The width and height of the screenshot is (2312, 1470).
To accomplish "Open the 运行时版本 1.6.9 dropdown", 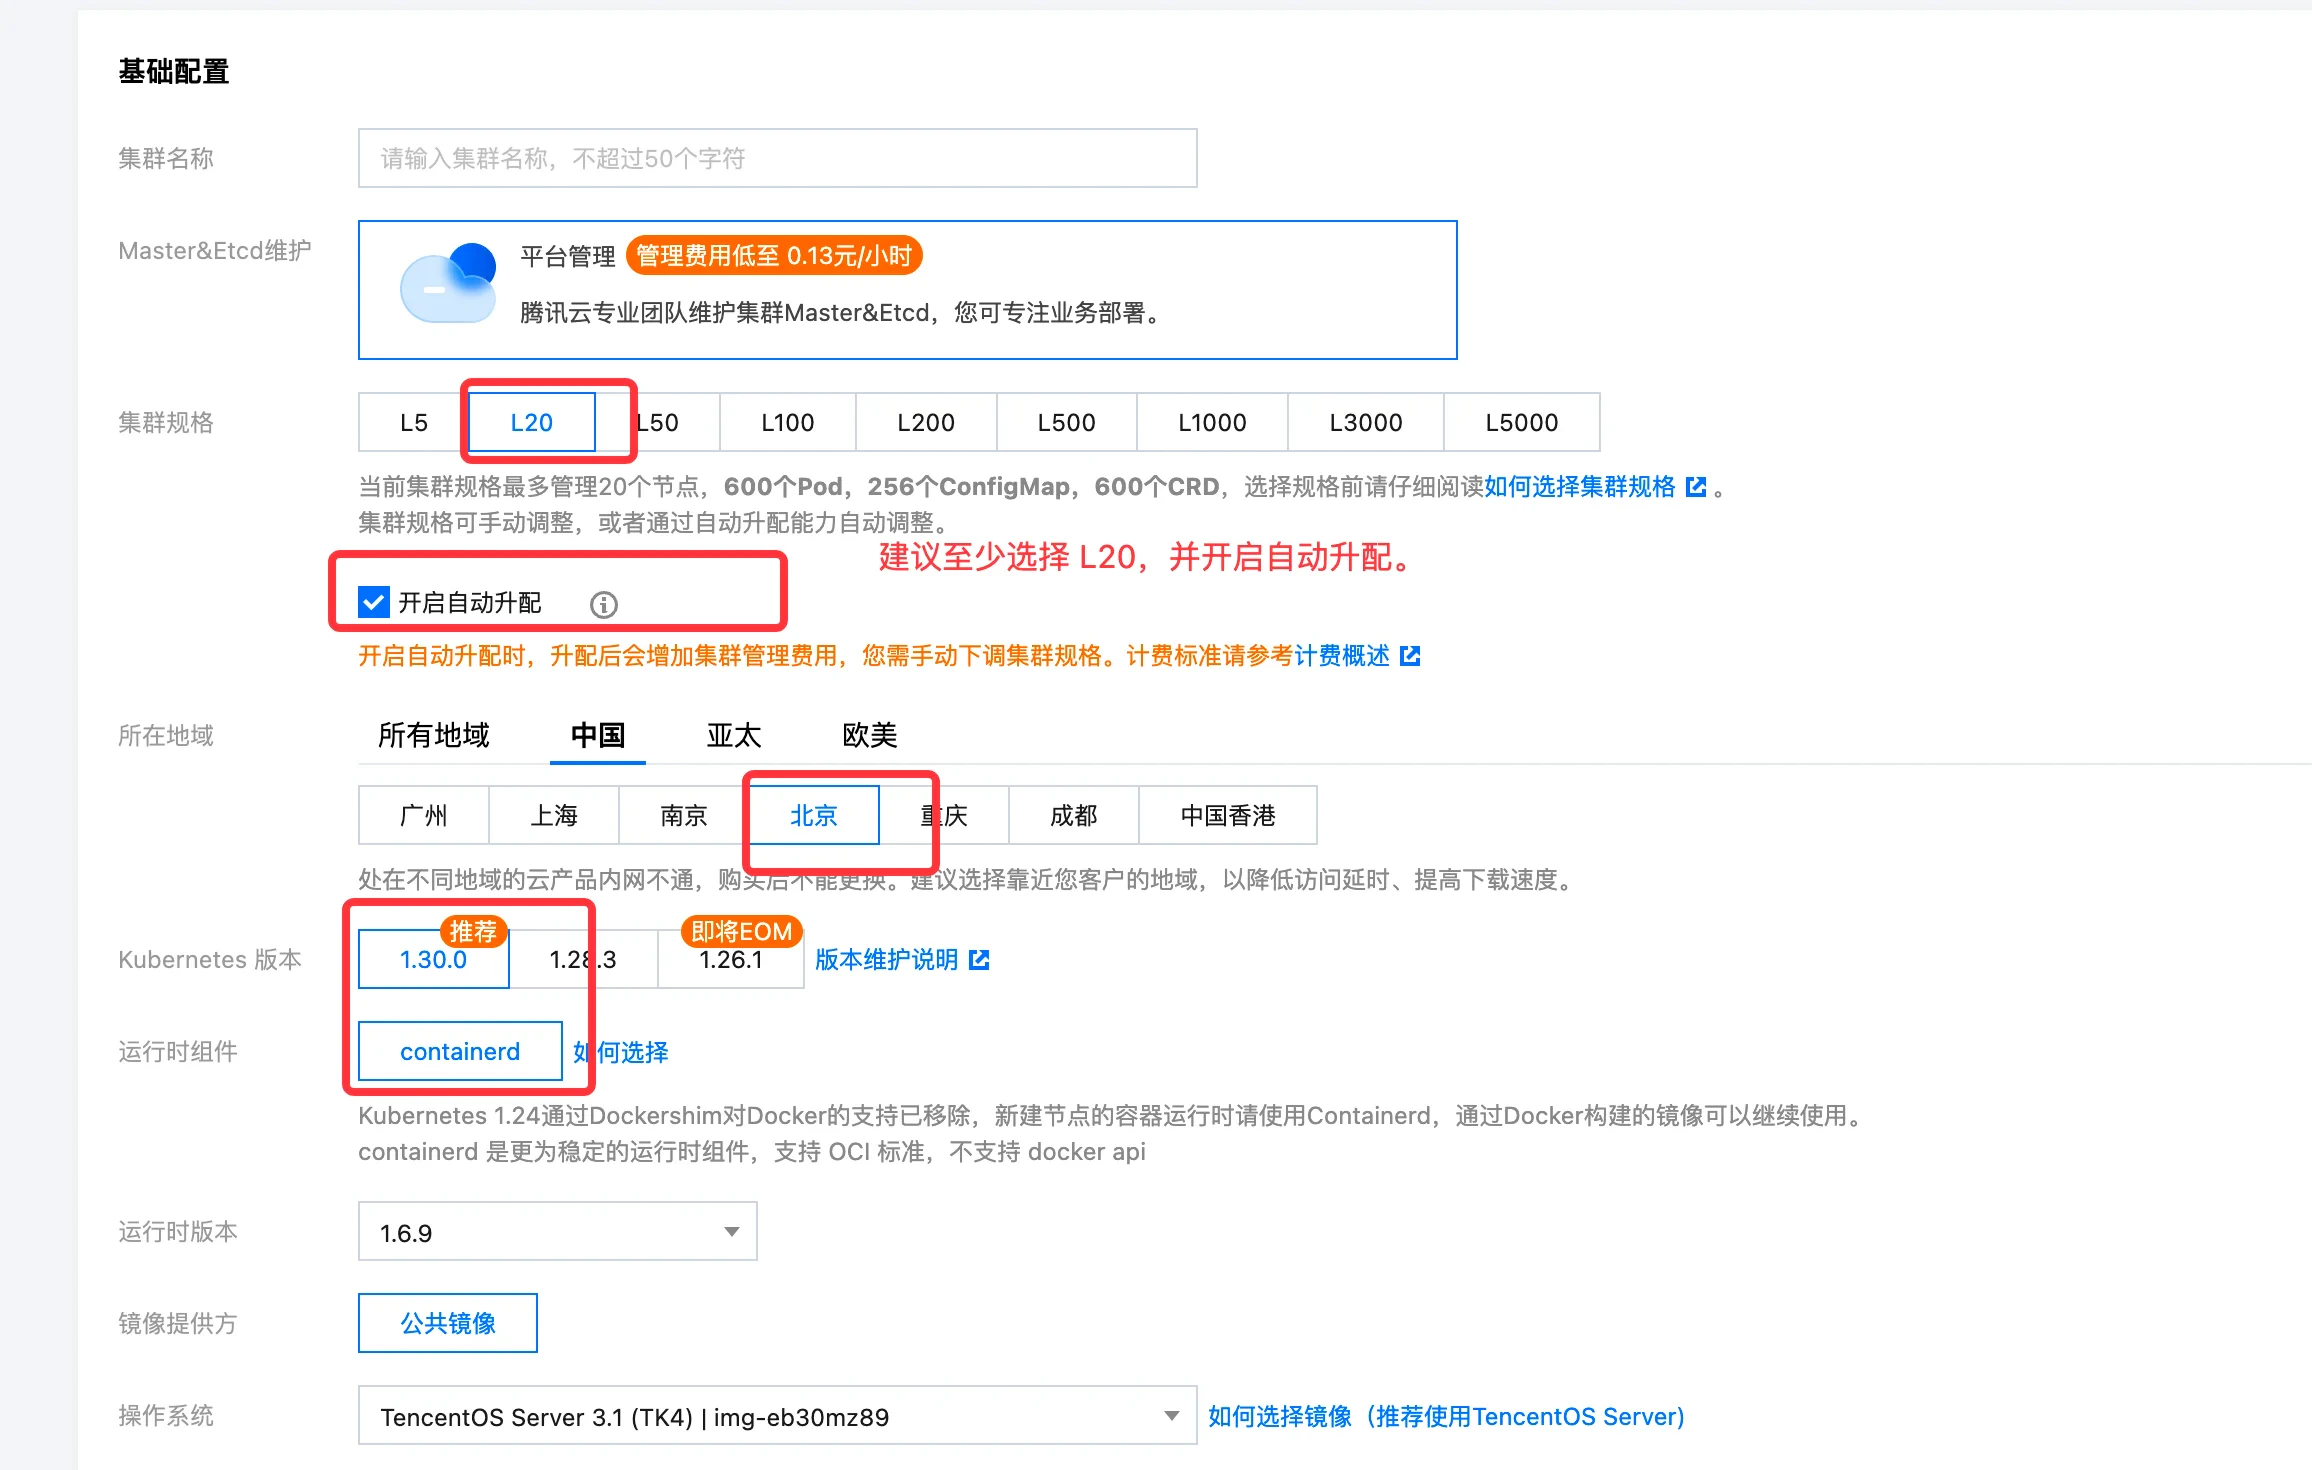I will click(x=557, y=1232).
